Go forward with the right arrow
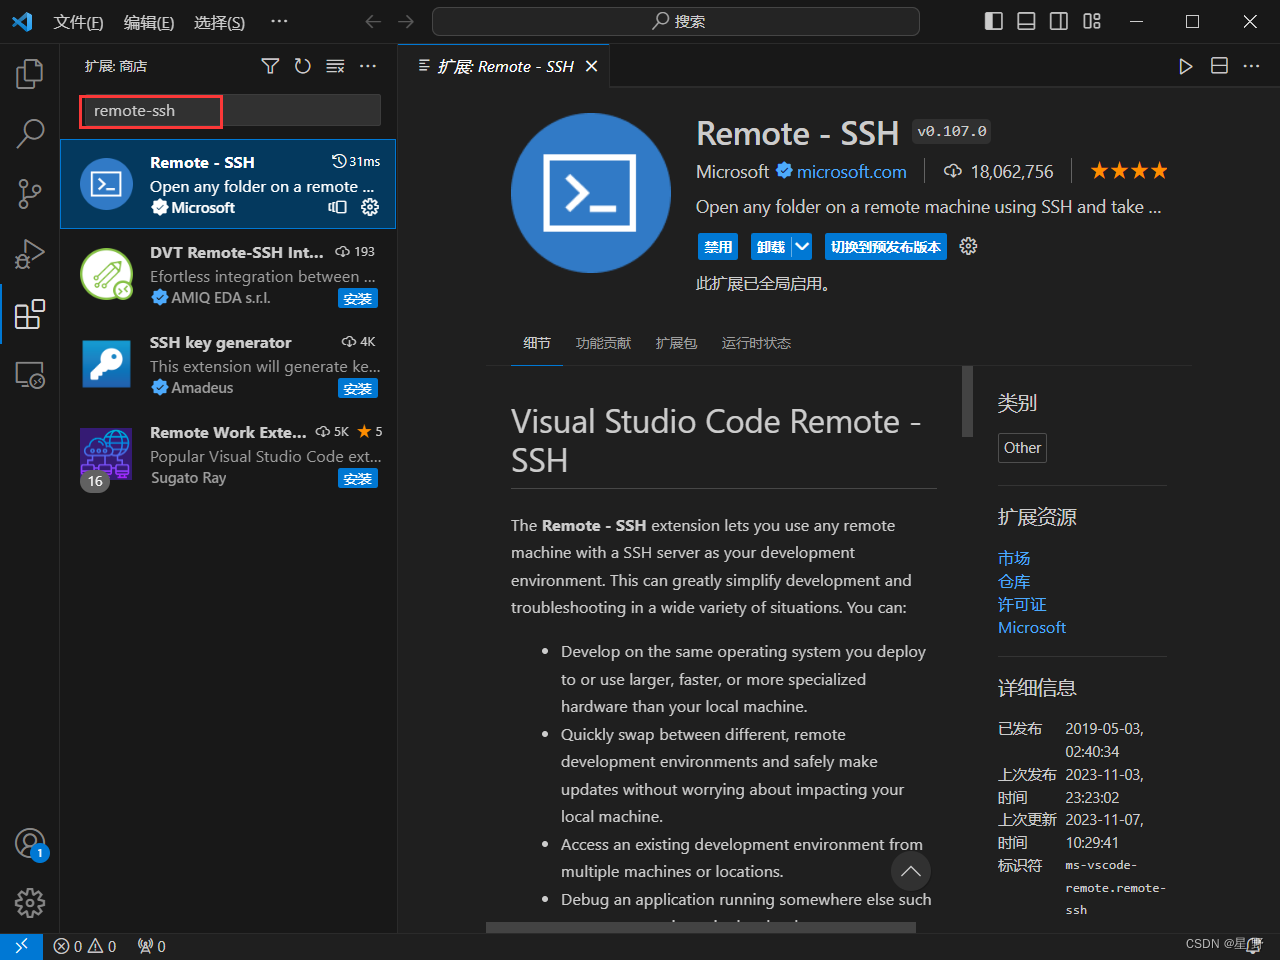1280x960 pixels. tap(406, 21)
